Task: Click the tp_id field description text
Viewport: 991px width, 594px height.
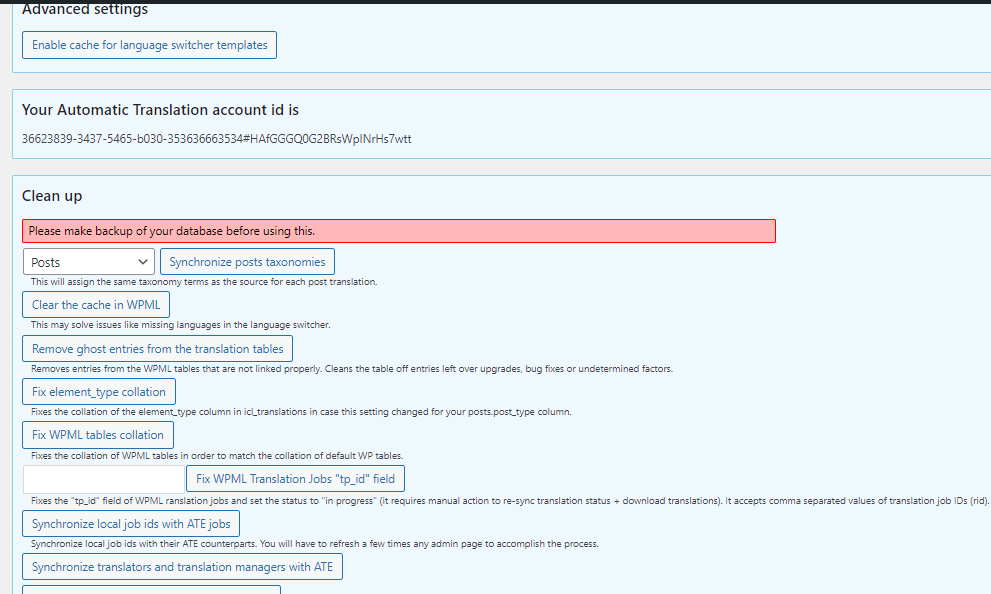Action: [x=509, y=500]
